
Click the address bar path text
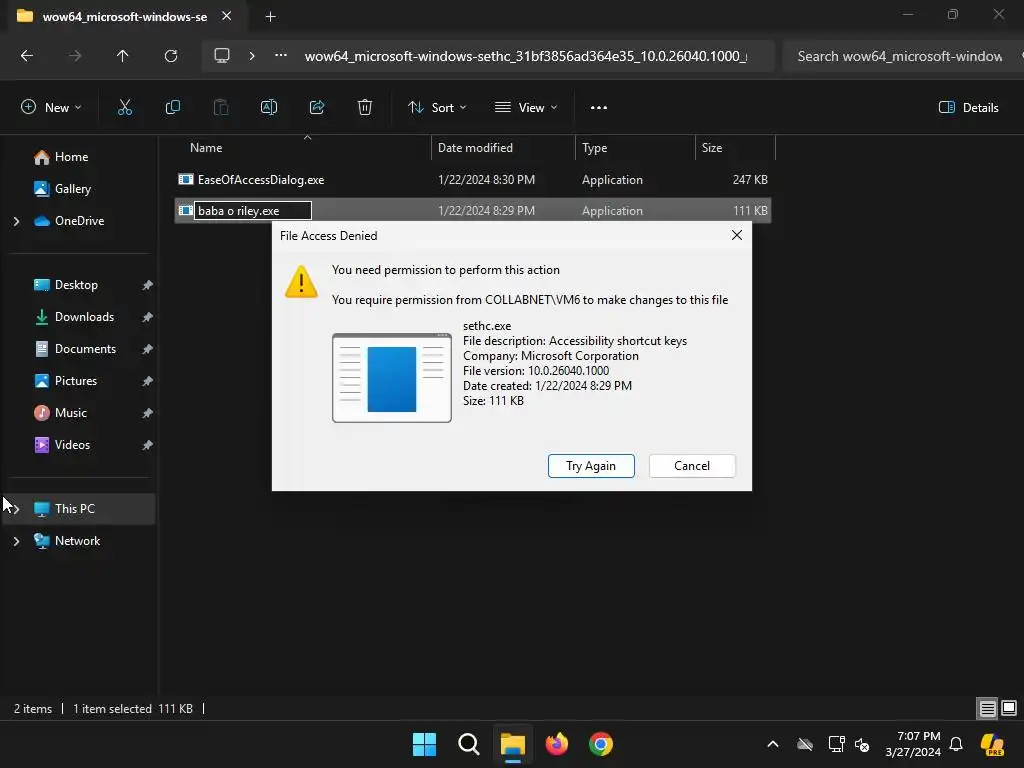(526, 56)
